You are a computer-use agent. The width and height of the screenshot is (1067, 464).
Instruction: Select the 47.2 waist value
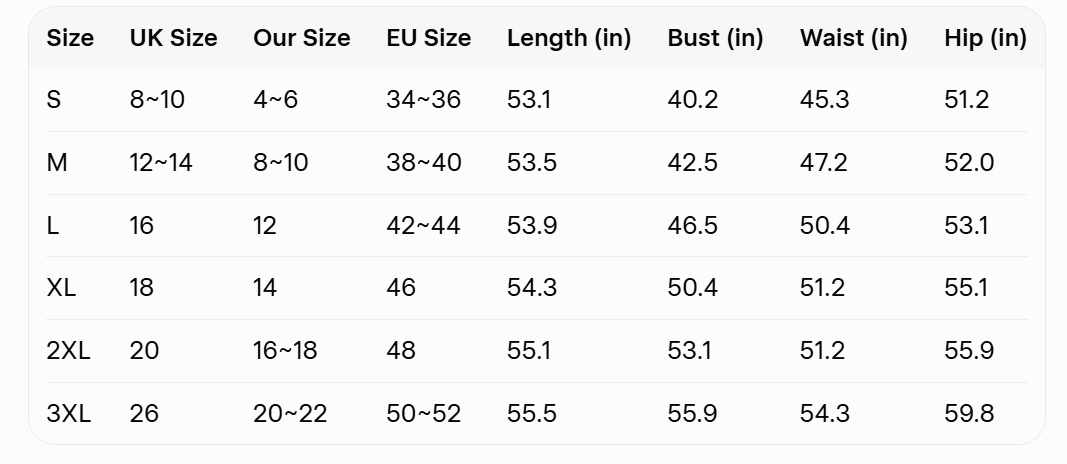[824, 163]
